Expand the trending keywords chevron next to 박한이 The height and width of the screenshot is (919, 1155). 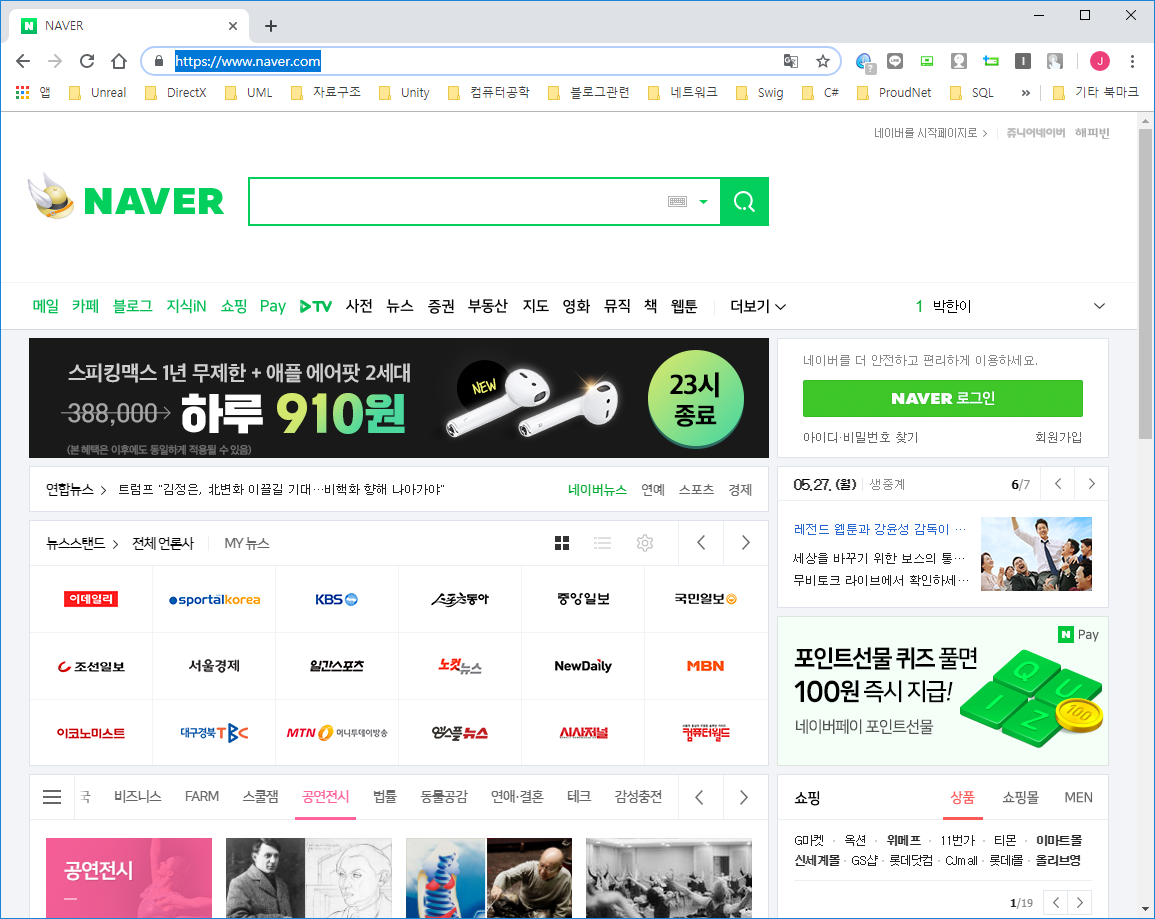pos(1099,306)
